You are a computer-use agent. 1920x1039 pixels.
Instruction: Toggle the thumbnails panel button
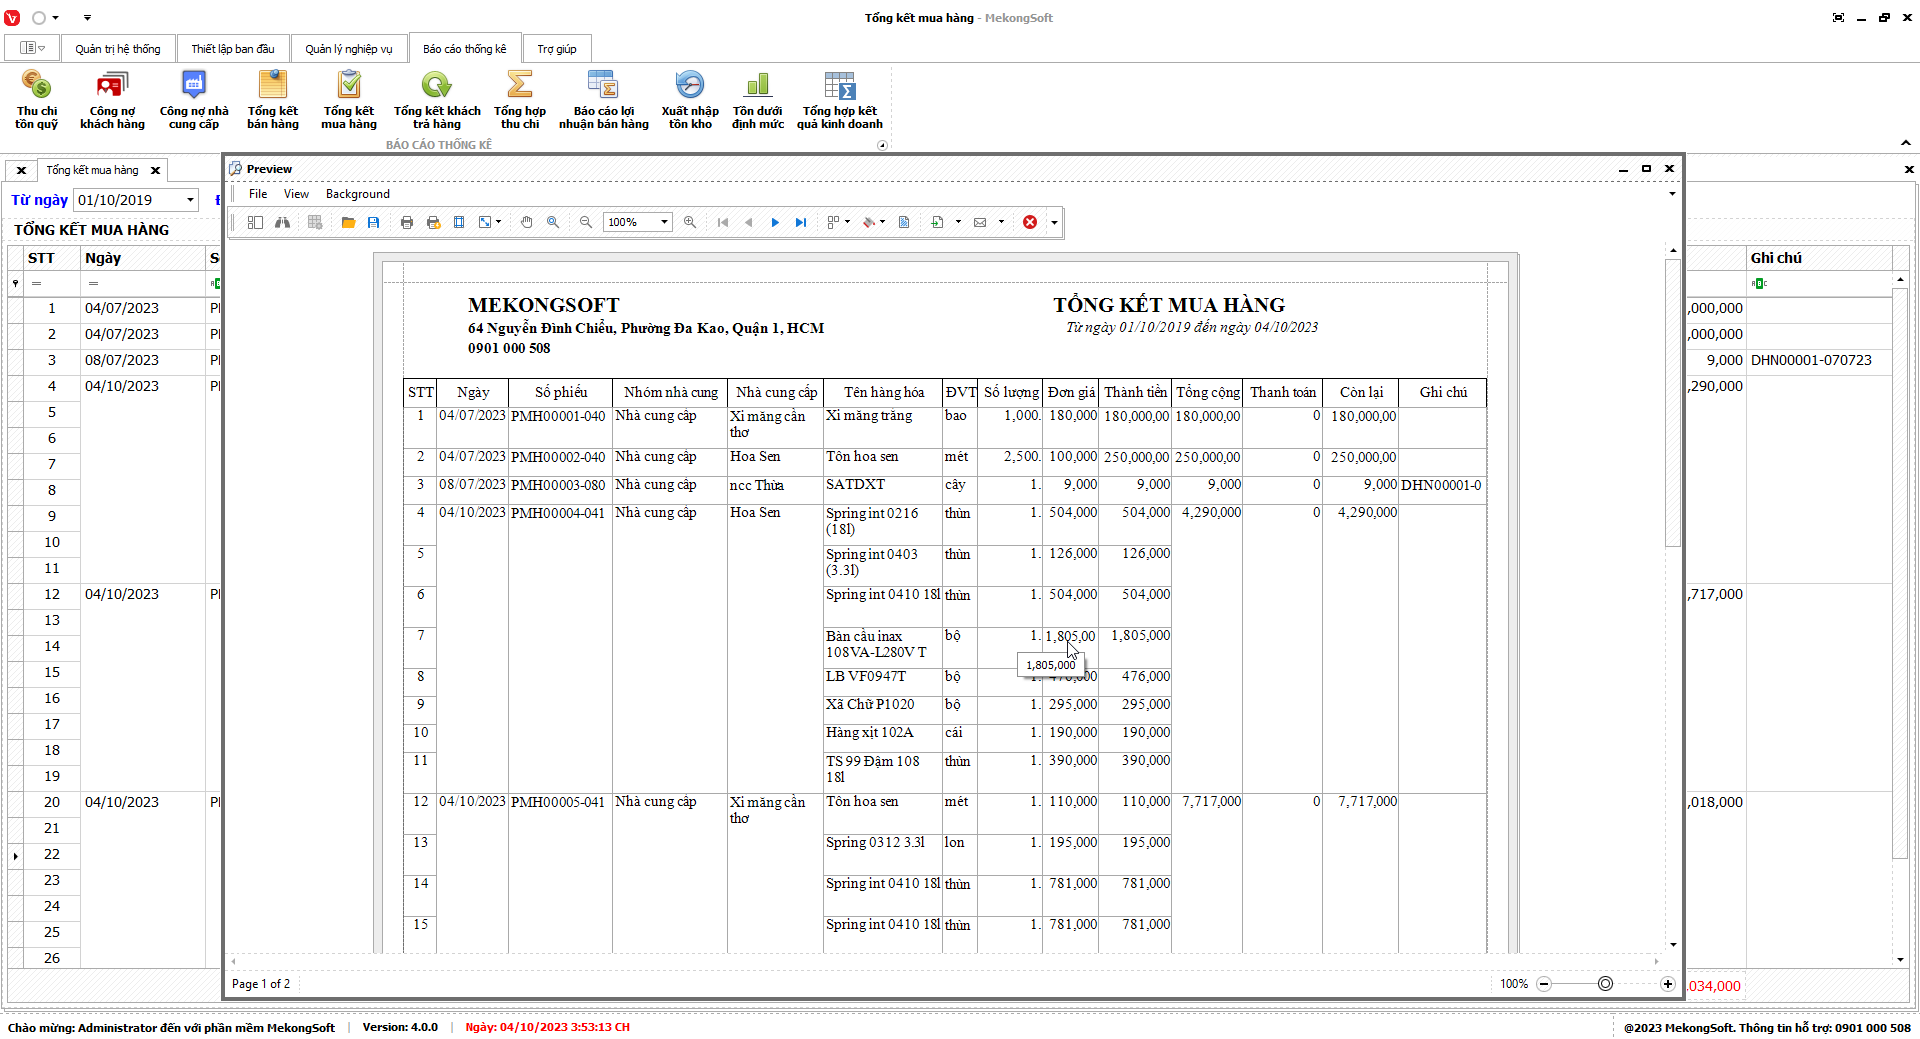pos(256,223)
